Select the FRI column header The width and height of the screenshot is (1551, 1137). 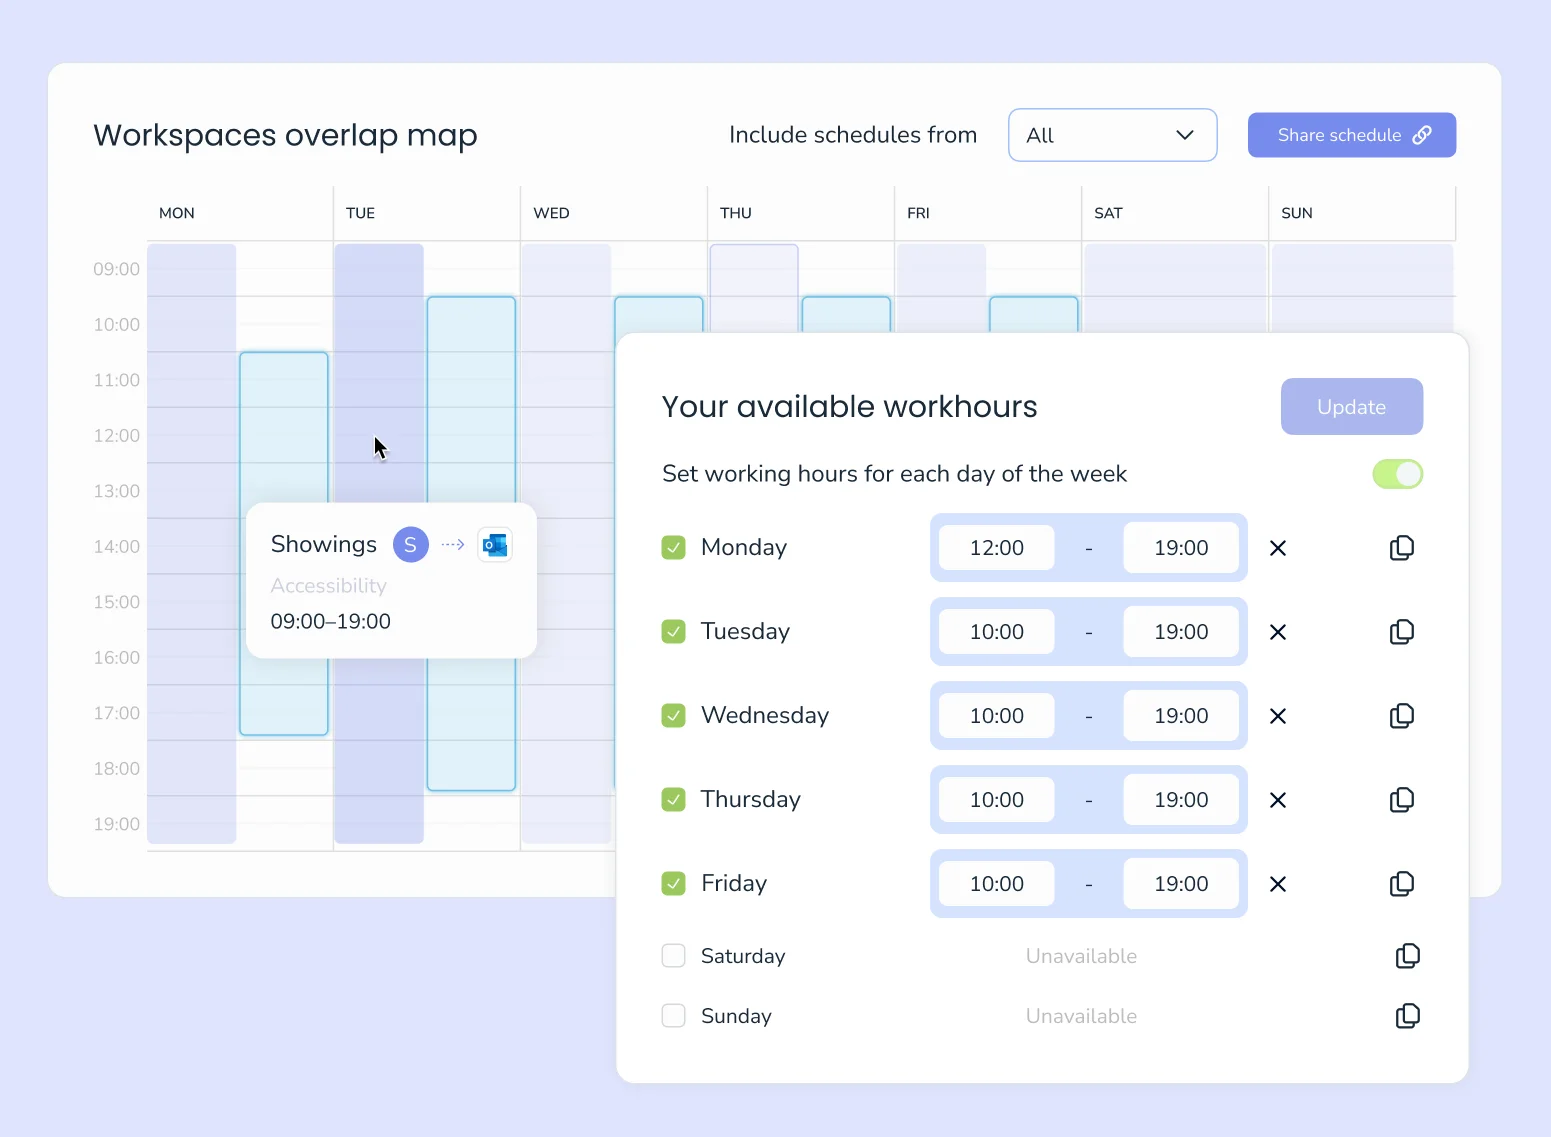pos(918,213)
